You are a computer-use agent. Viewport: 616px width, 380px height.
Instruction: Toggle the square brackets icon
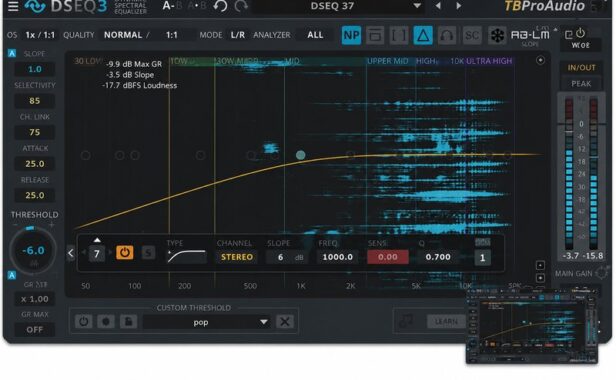tap(399, 35)
